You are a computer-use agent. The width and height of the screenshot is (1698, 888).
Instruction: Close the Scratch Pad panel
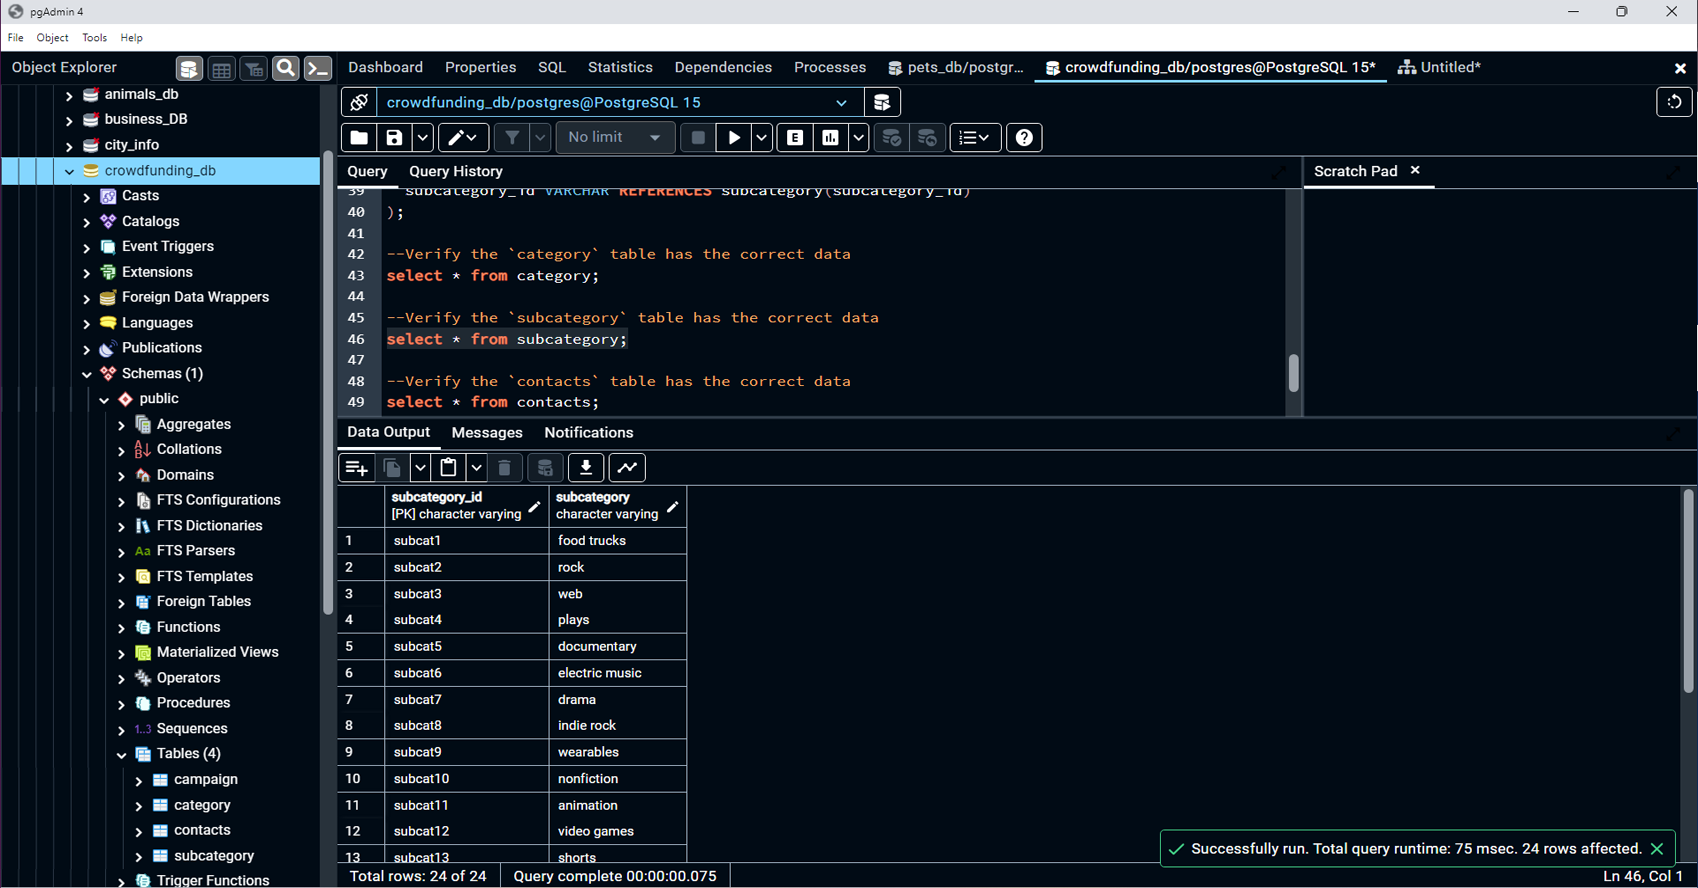pos(1415,171)
